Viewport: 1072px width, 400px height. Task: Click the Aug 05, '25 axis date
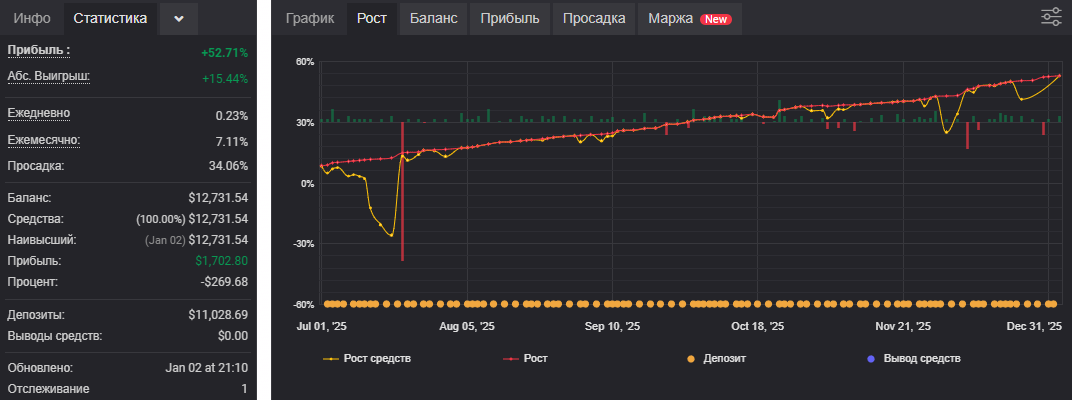coord(467,327)
